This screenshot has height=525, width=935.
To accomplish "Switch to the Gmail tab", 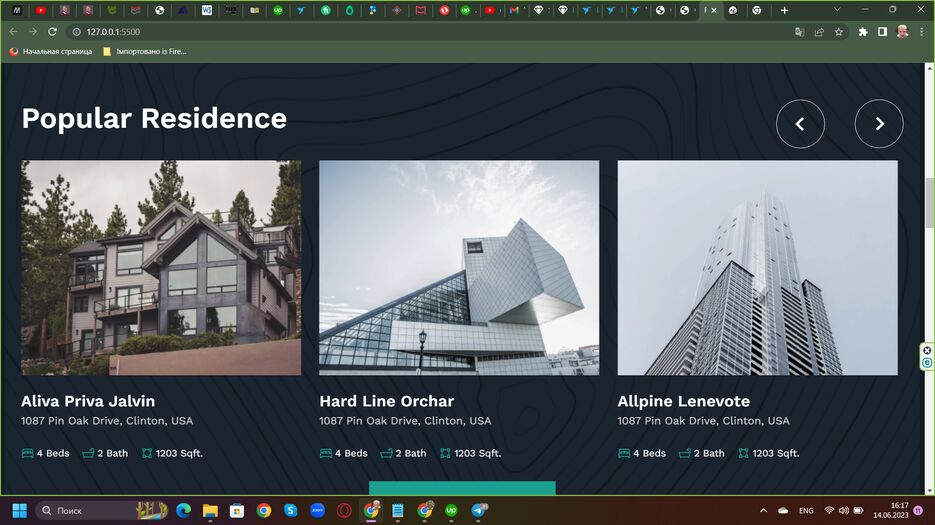I will (x=514, y=10).
